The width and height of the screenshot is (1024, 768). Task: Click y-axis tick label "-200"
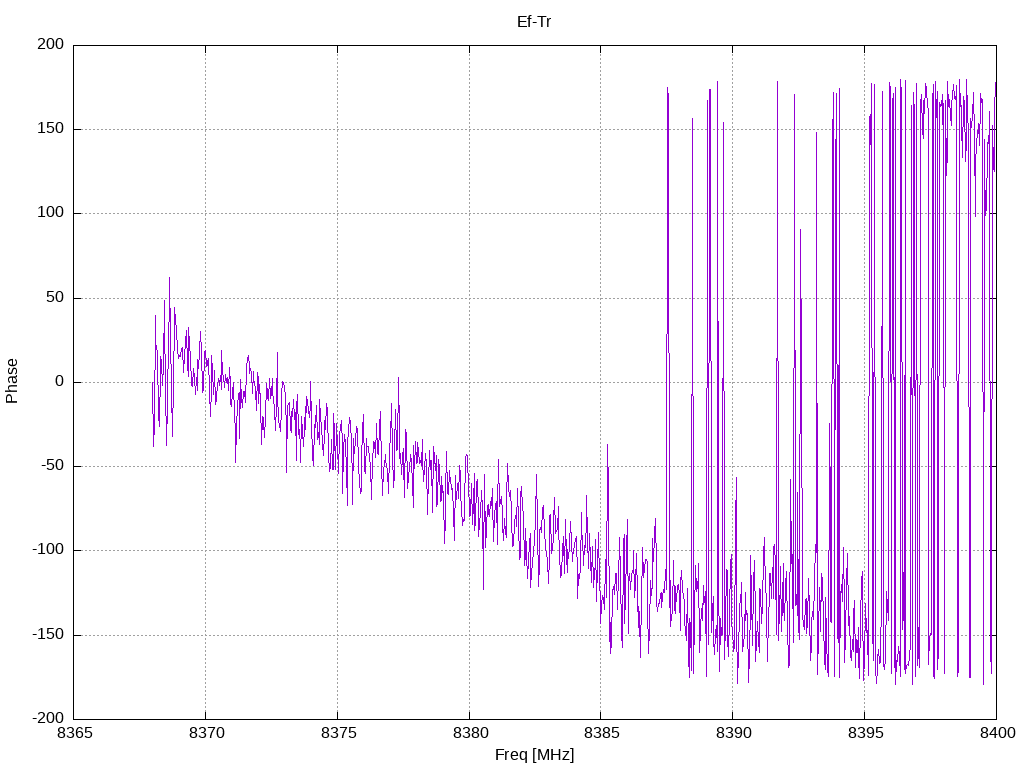pyautogui.click(x=48, y=719)
